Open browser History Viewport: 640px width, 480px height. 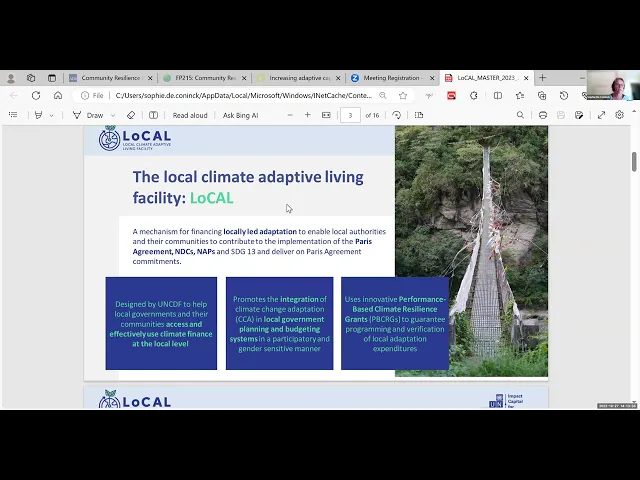coord(564,96)
